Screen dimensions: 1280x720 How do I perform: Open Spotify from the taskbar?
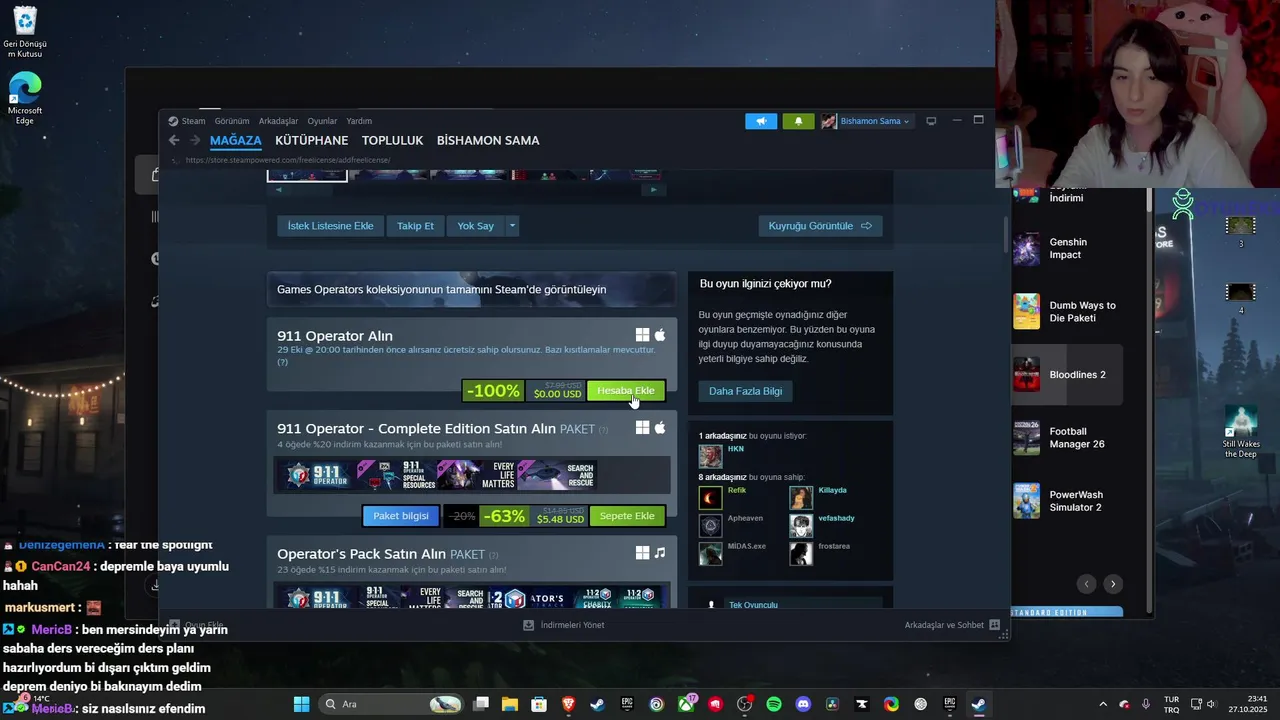click(774, 704)
